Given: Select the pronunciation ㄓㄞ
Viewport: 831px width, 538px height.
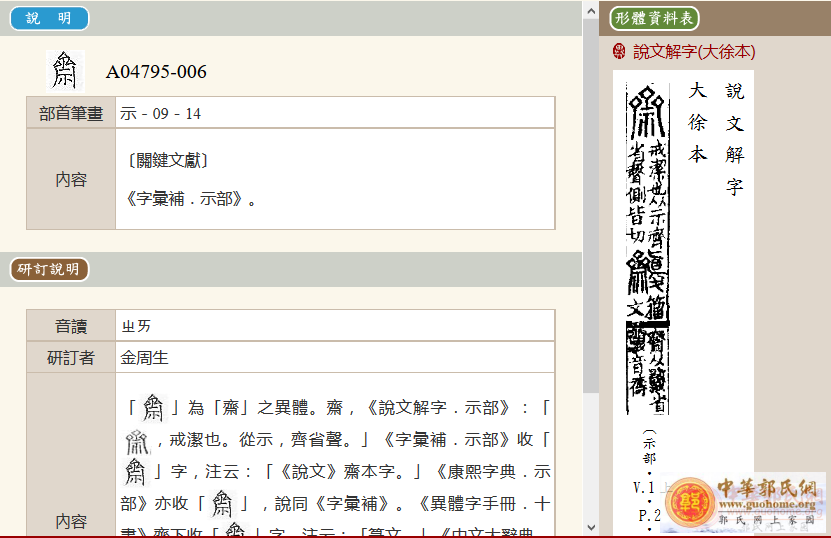Looking at the screenshot, I should pyautogui.click(x=136, y=326).
